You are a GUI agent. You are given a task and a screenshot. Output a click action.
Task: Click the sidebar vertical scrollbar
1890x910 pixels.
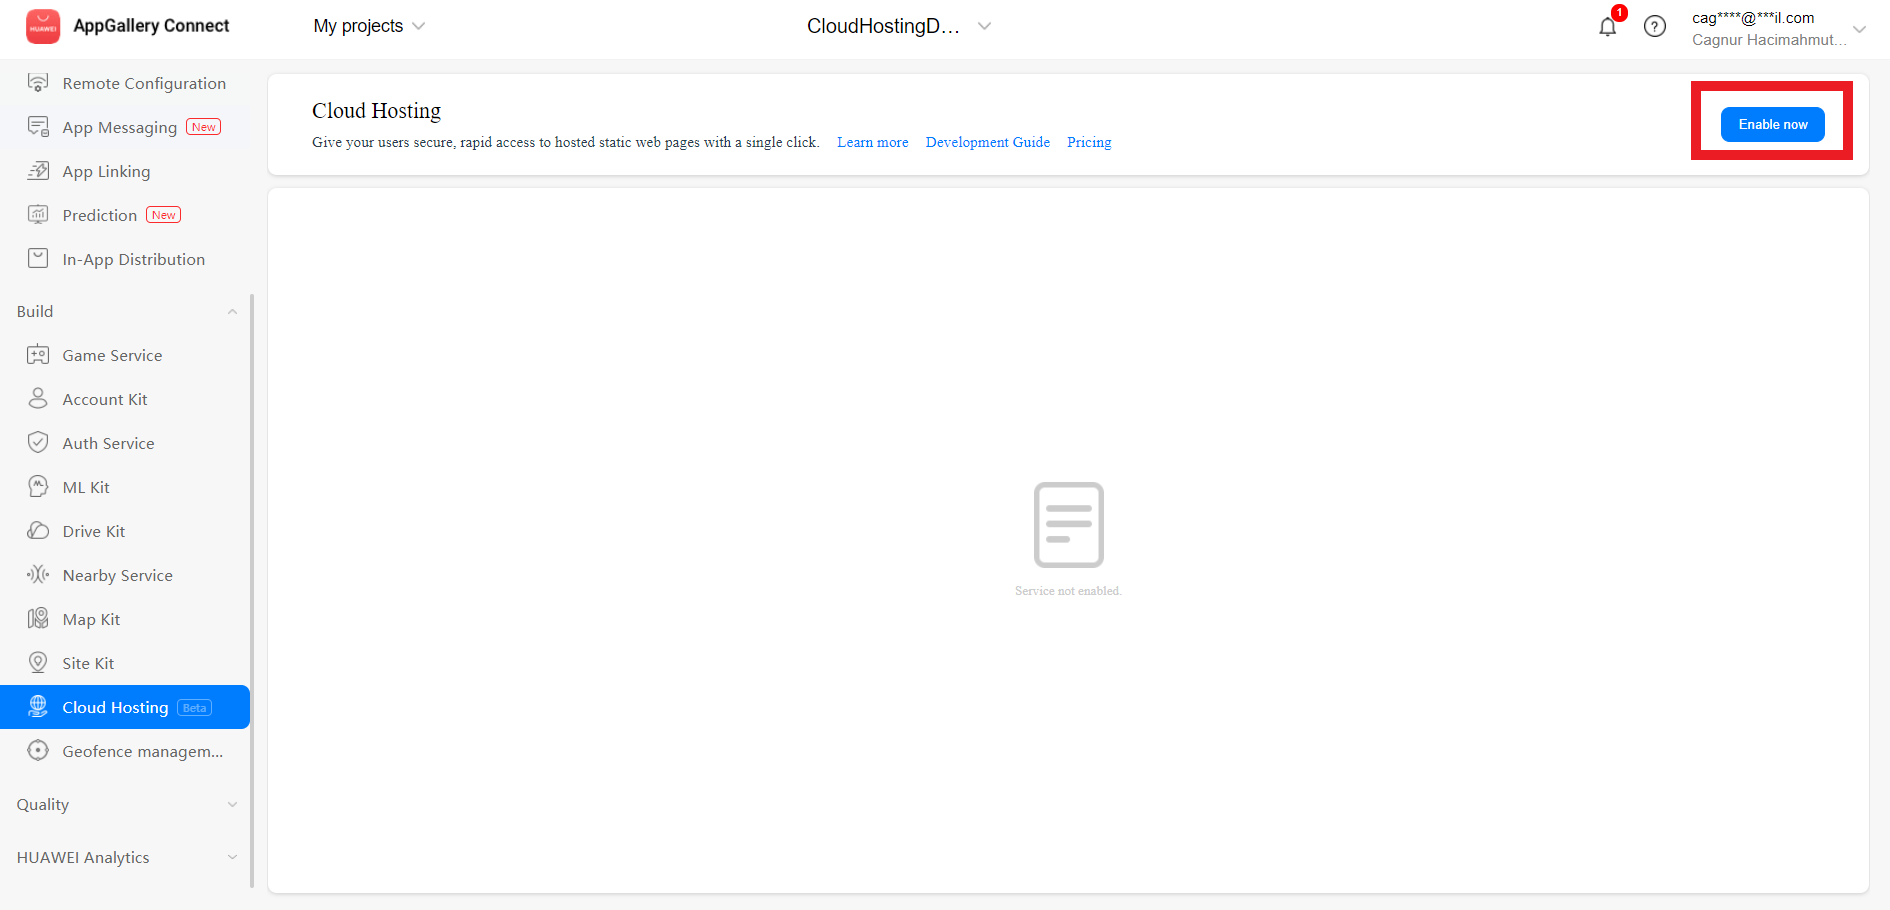click(x=252, y=590)
